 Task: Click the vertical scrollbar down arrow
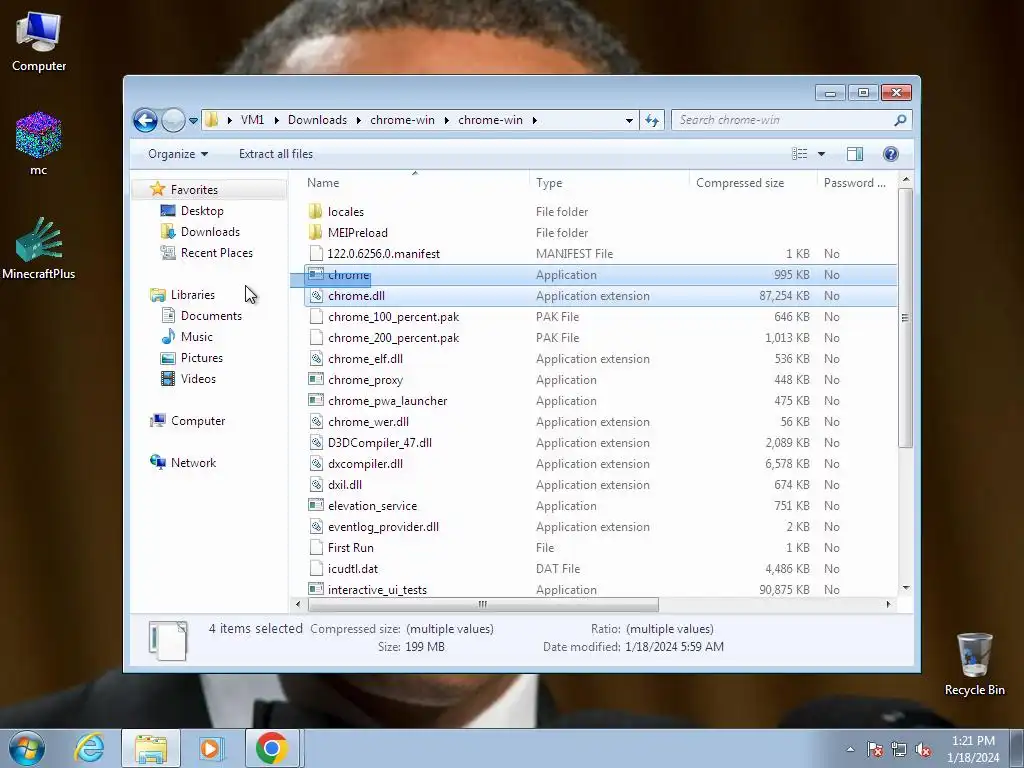click(906, 588)
